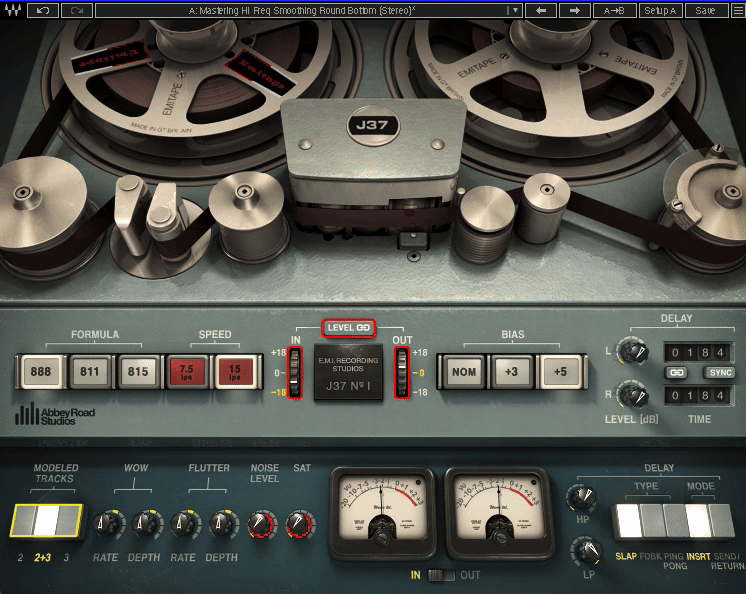Screen dimensions: 746x594
Task: Toggle the delay time link icon
Action: tap(676, 373)
